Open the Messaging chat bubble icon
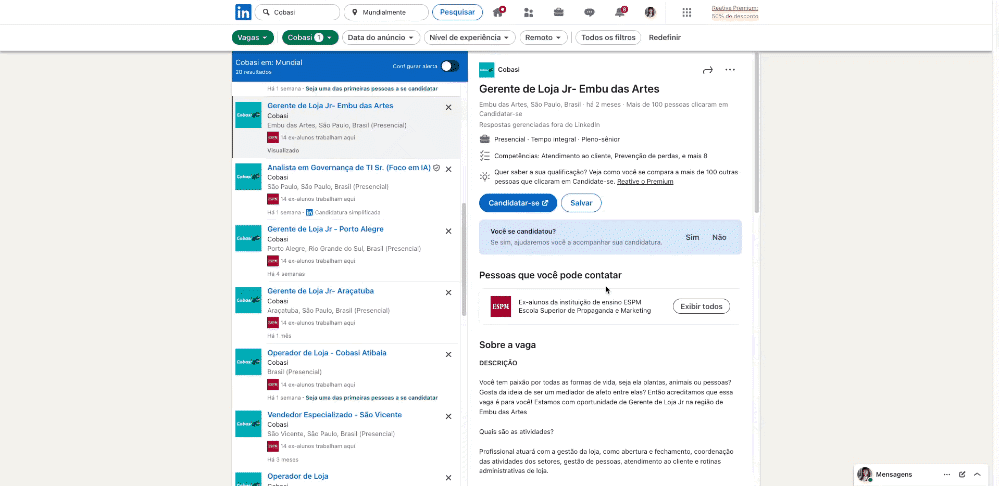The width and height of the screenshot is (999, 486). point(589,12)
